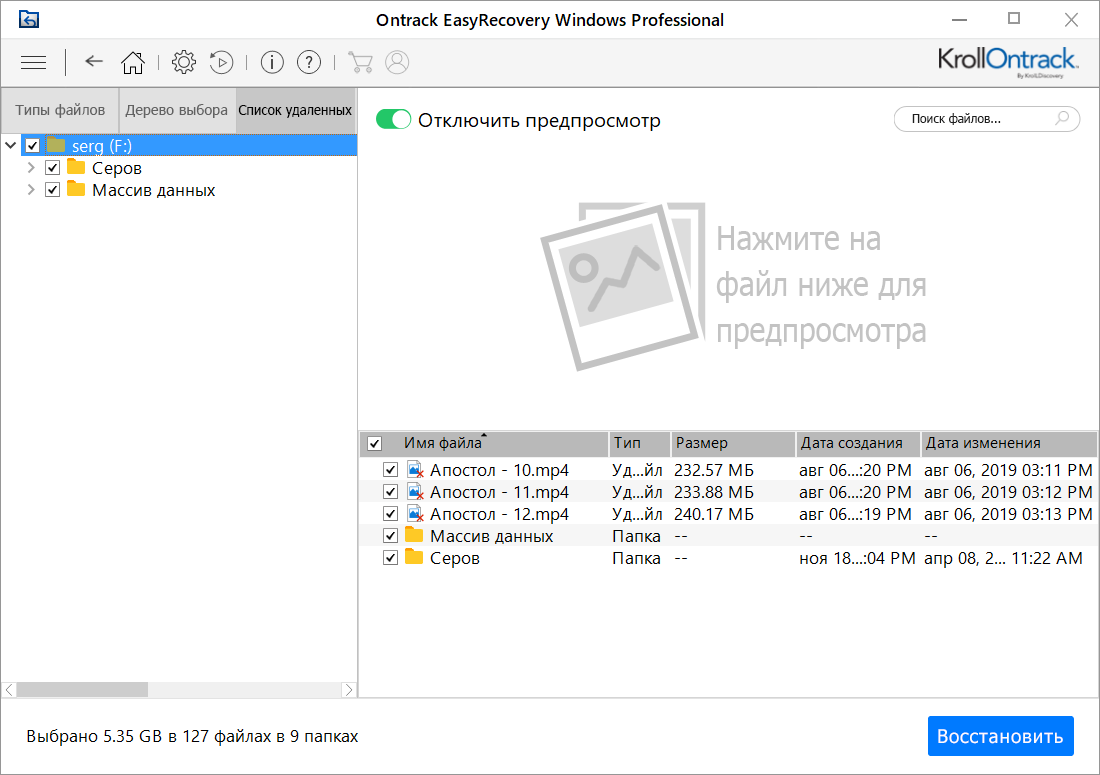Select Массив данных row in file list

tap(728, 536)
